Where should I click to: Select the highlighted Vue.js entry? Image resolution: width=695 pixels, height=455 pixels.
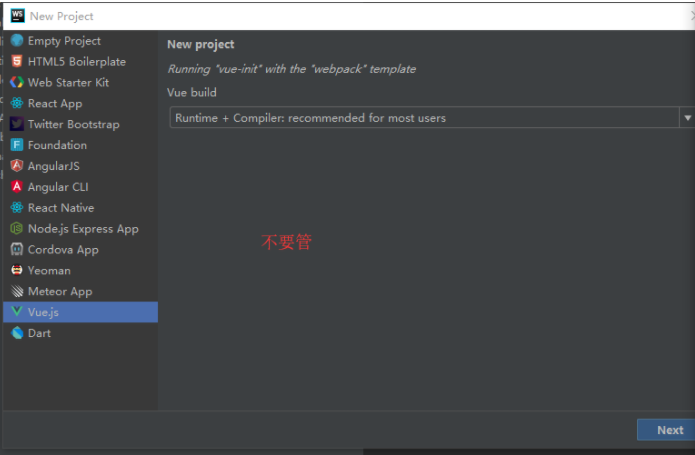tap(80, 312)
